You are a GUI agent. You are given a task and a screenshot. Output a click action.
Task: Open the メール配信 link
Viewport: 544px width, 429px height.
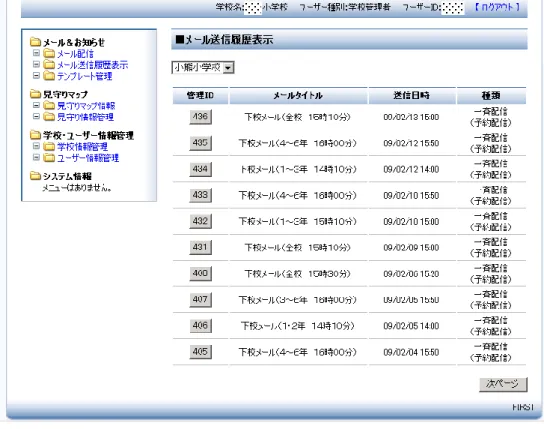(75, 54)
